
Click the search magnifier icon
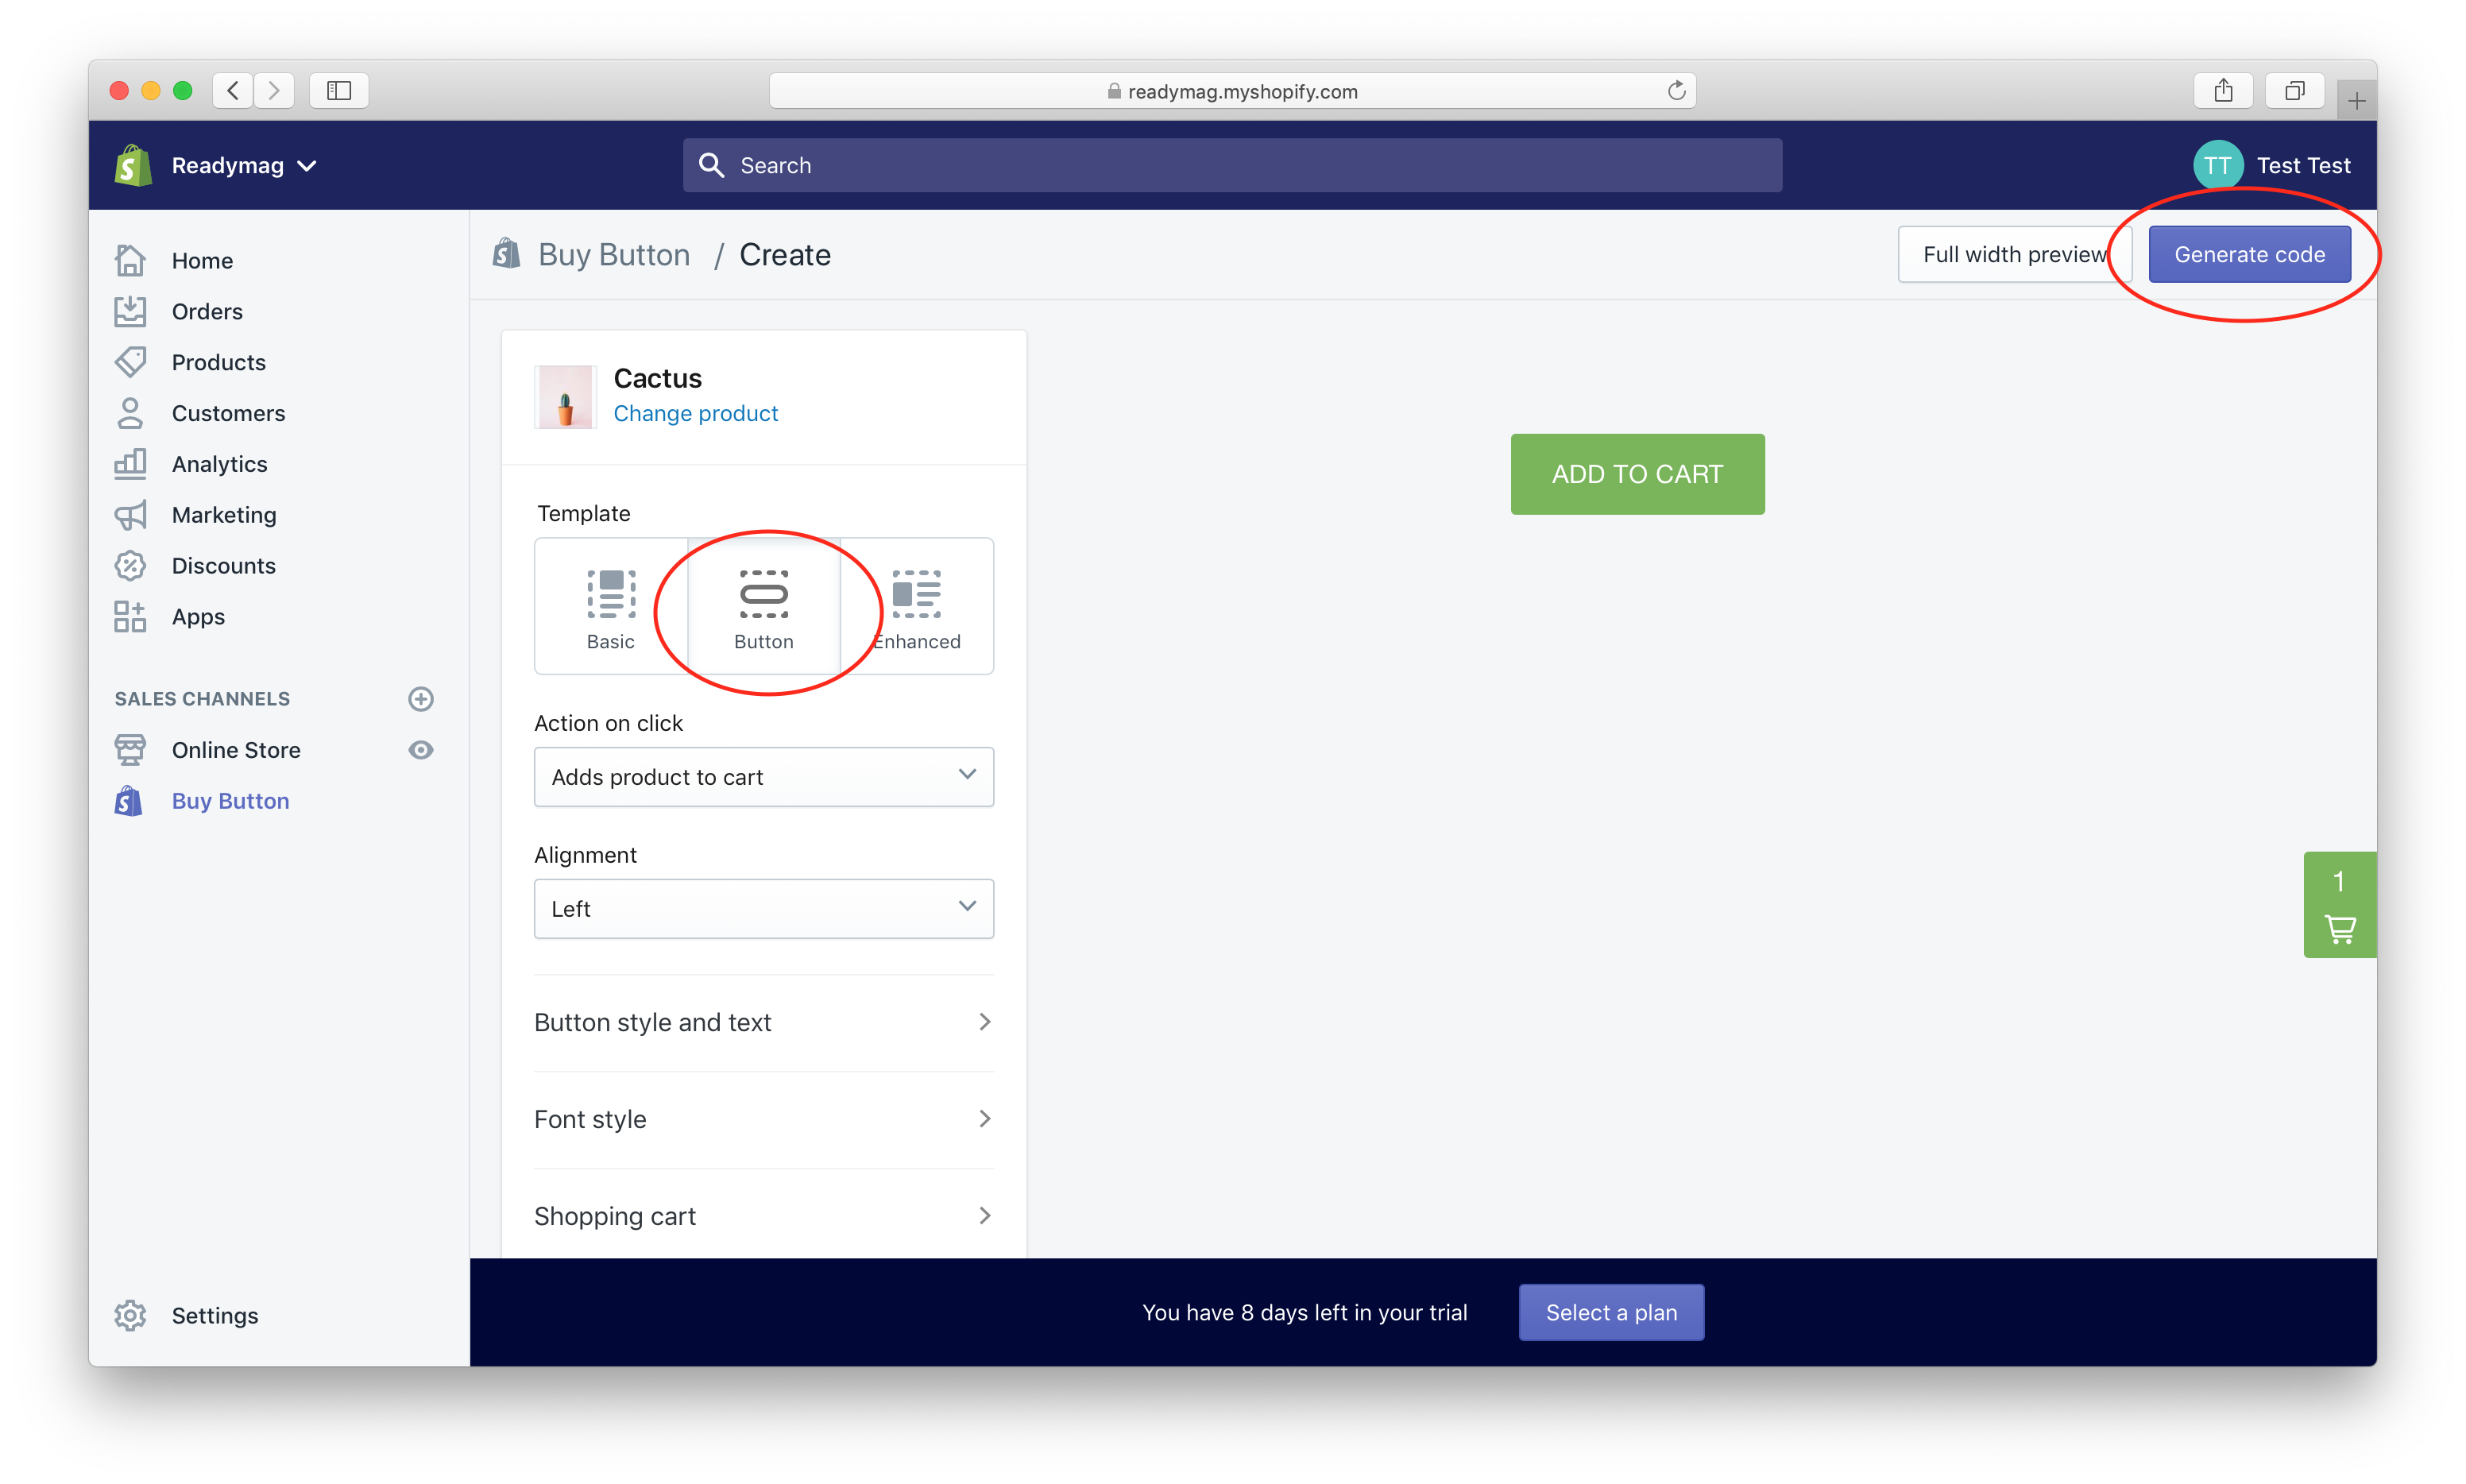711,165
